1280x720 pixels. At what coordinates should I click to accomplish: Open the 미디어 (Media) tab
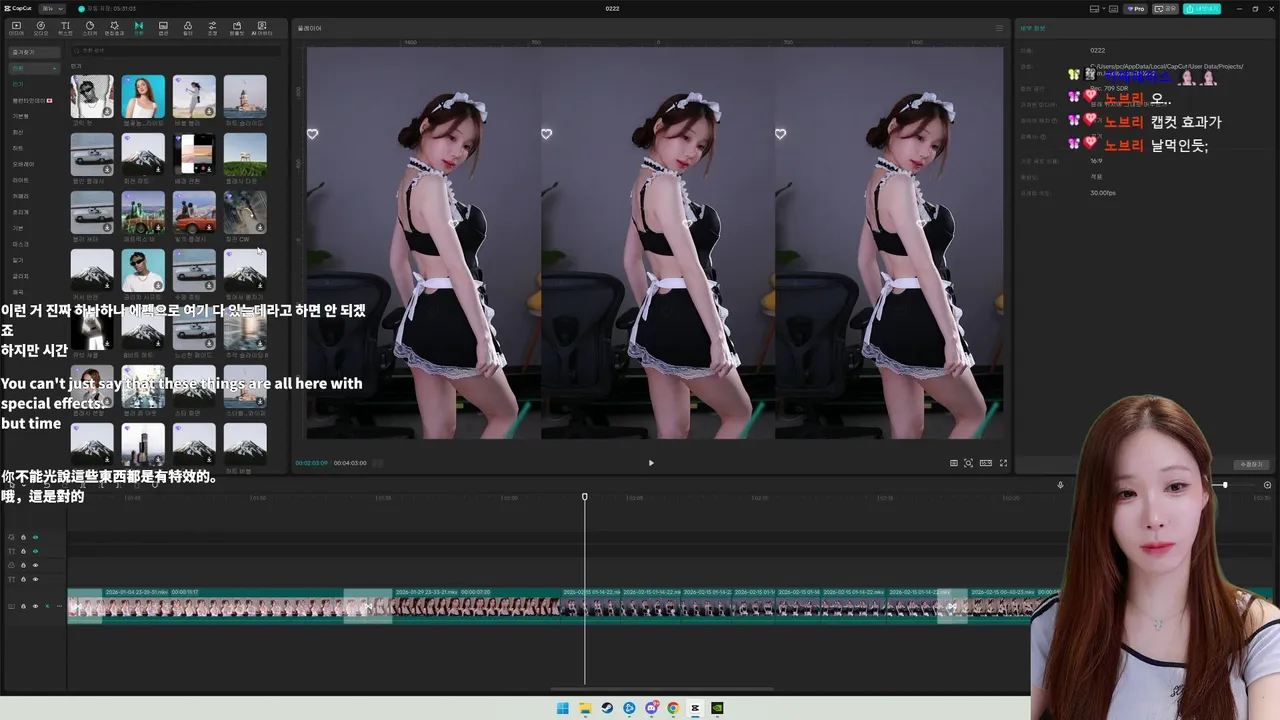[x=16, y=28]
